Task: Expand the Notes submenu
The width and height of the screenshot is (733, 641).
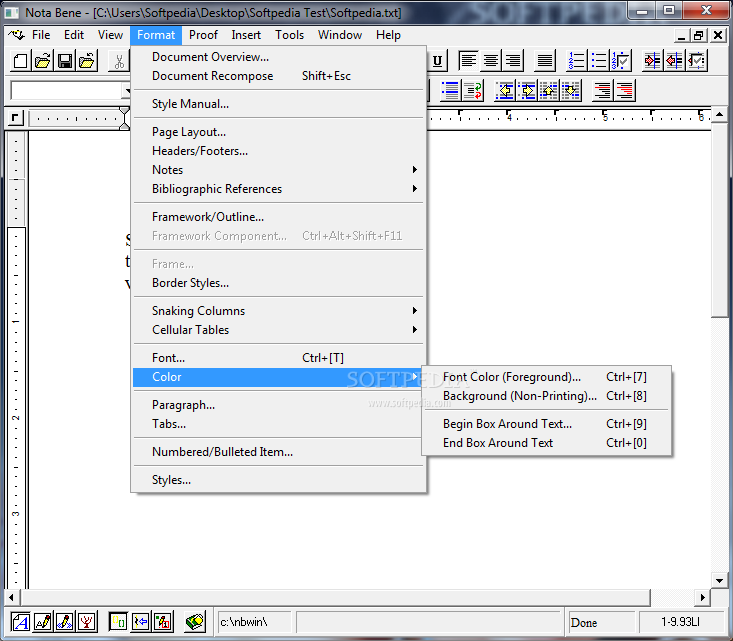Action: pyautogui.click(x=279, y=170)
